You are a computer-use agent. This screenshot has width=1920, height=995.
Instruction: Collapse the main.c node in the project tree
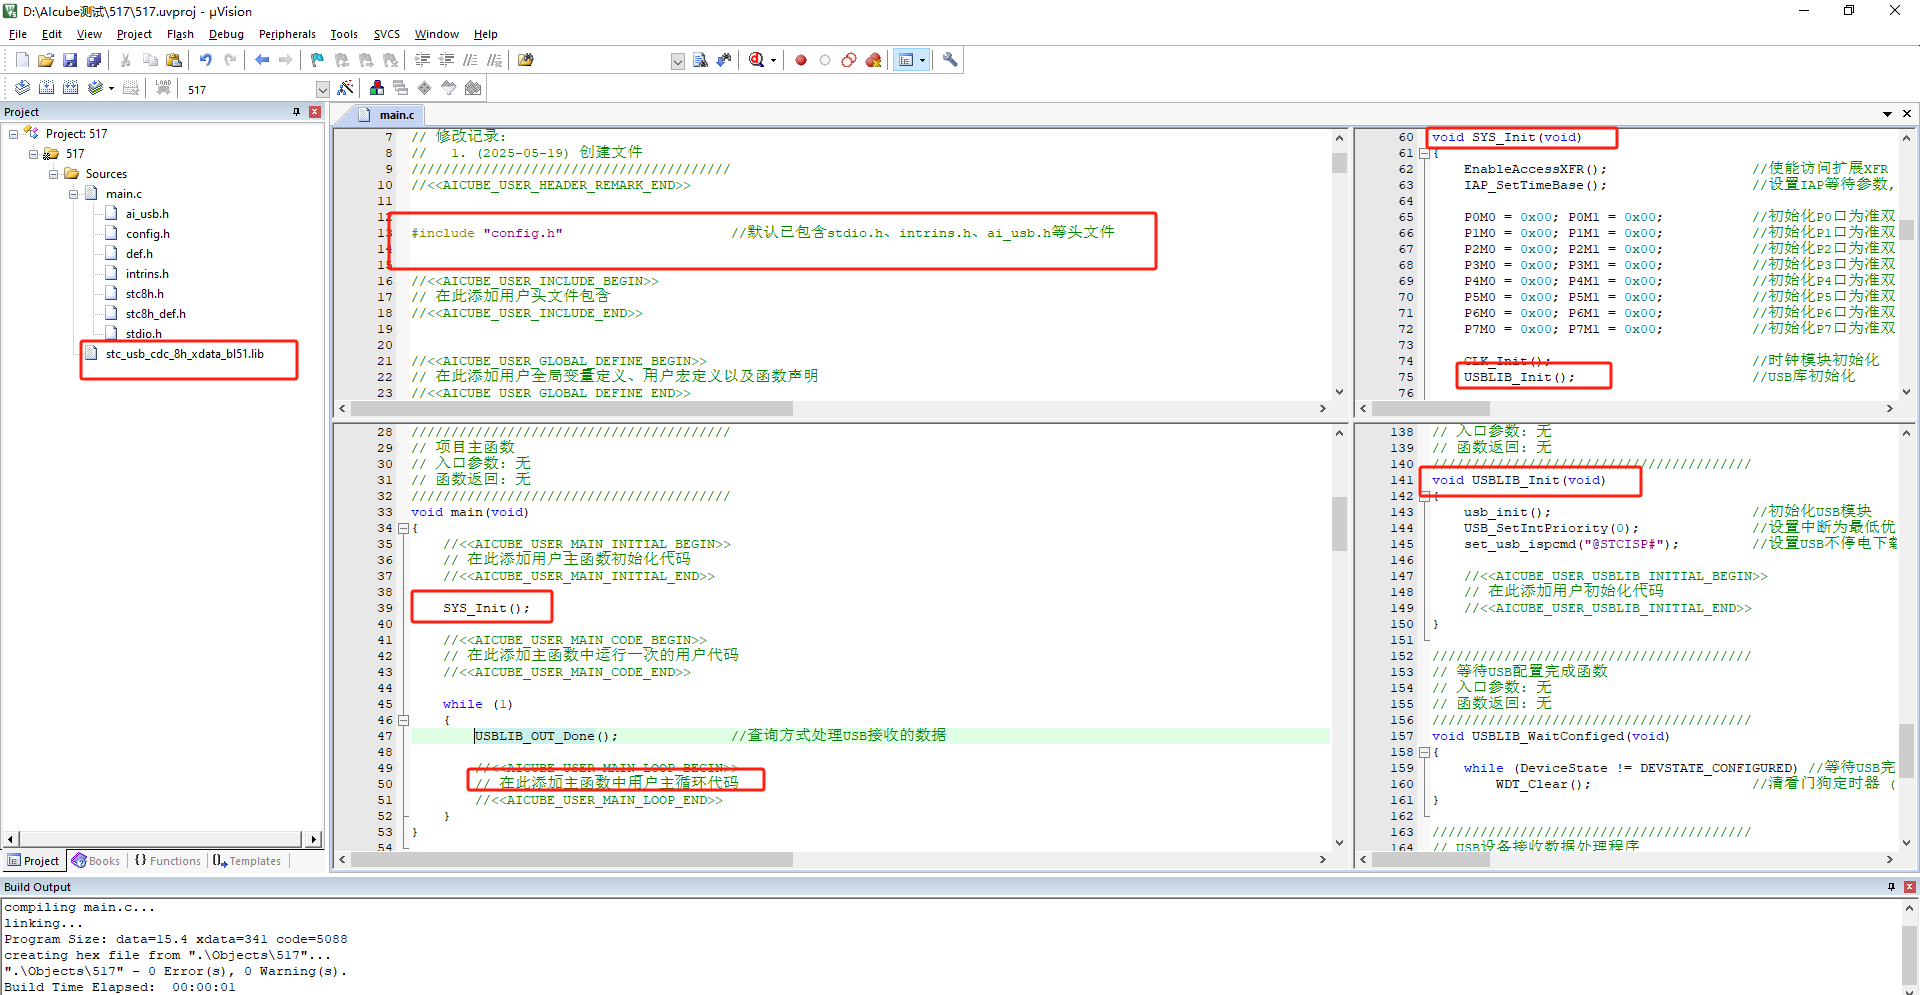(73, 194)
